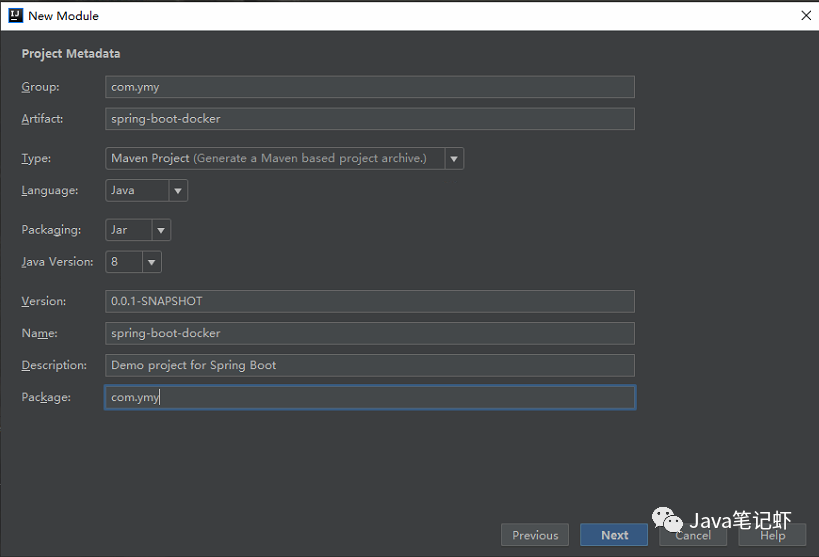819x557 pixels.
Task: Click the Artifact label
Action: coord(42,119)
